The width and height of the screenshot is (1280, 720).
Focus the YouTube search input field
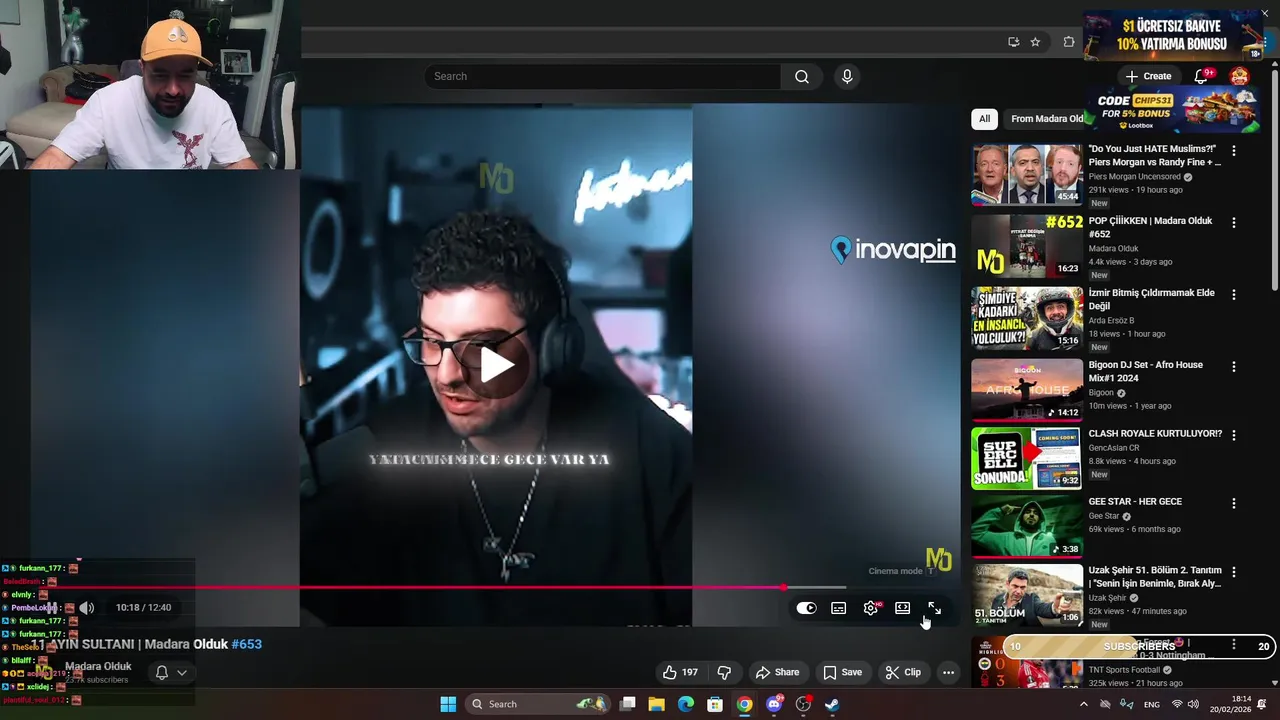click(x=603, y=77)
